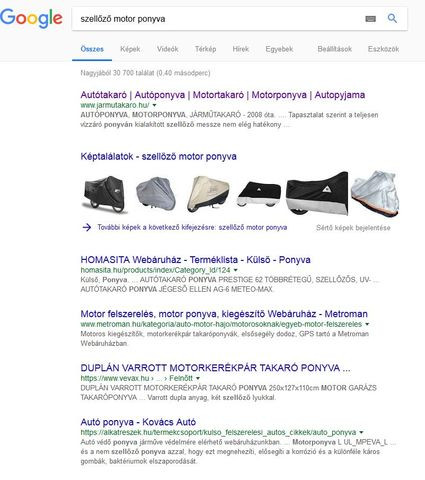
Task: Switch to the Videók tab
Action: [168, 49]
